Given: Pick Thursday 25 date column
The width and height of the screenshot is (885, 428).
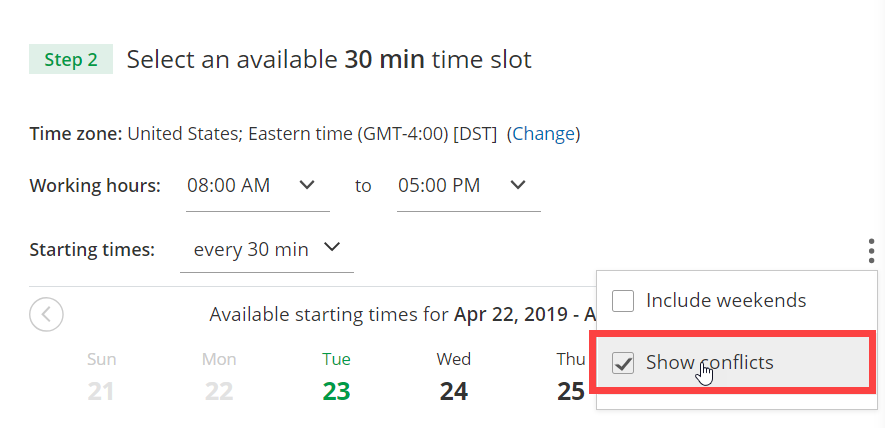Looking at the screenshot, I should coord(571,377).
